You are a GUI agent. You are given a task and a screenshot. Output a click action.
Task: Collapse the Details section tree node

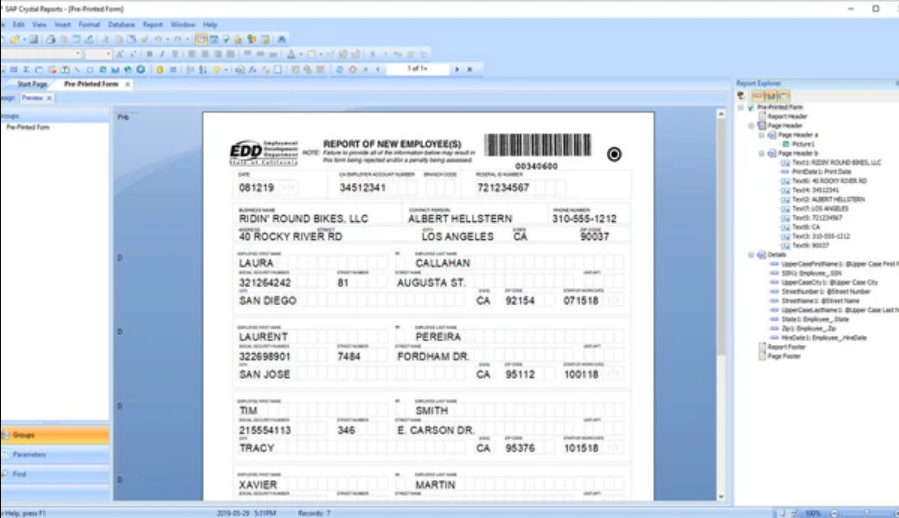click(x=751, y=255)
